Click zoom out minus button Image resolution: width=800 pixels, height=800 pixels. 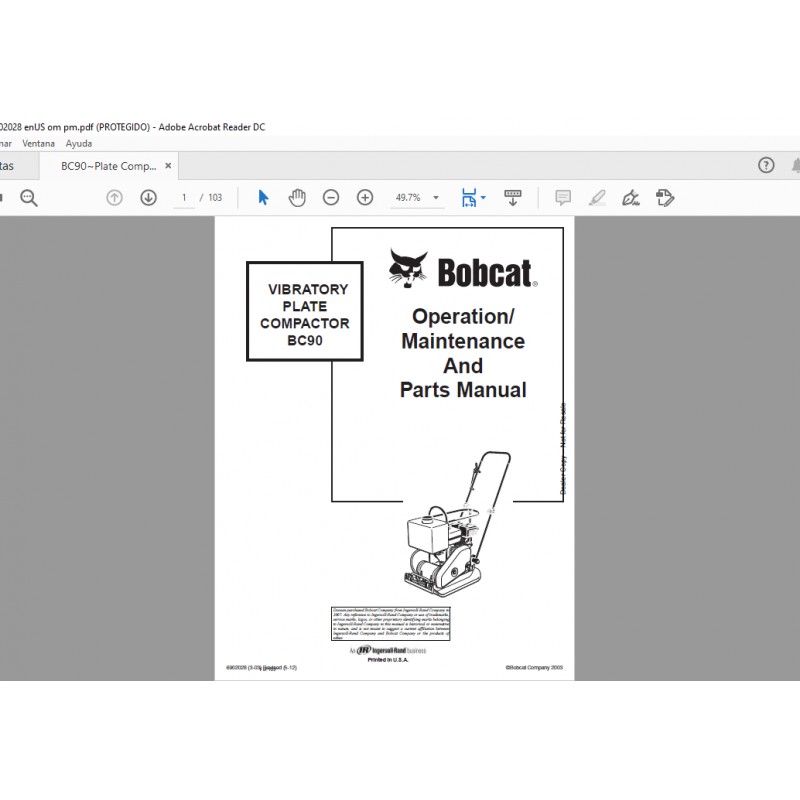click(330, 197)
